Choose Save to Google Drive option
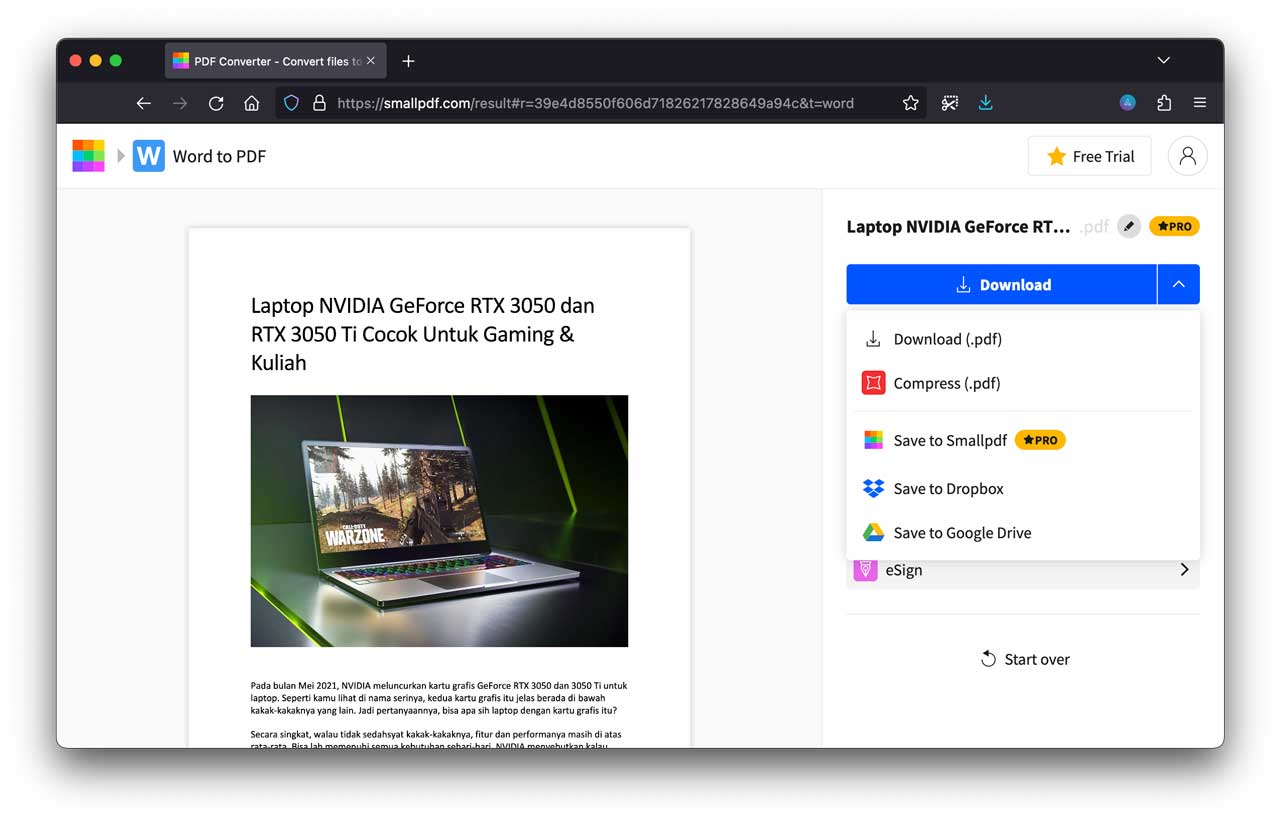The image size is (1280, 822). pyautogui.click(x=1023, y=533)
